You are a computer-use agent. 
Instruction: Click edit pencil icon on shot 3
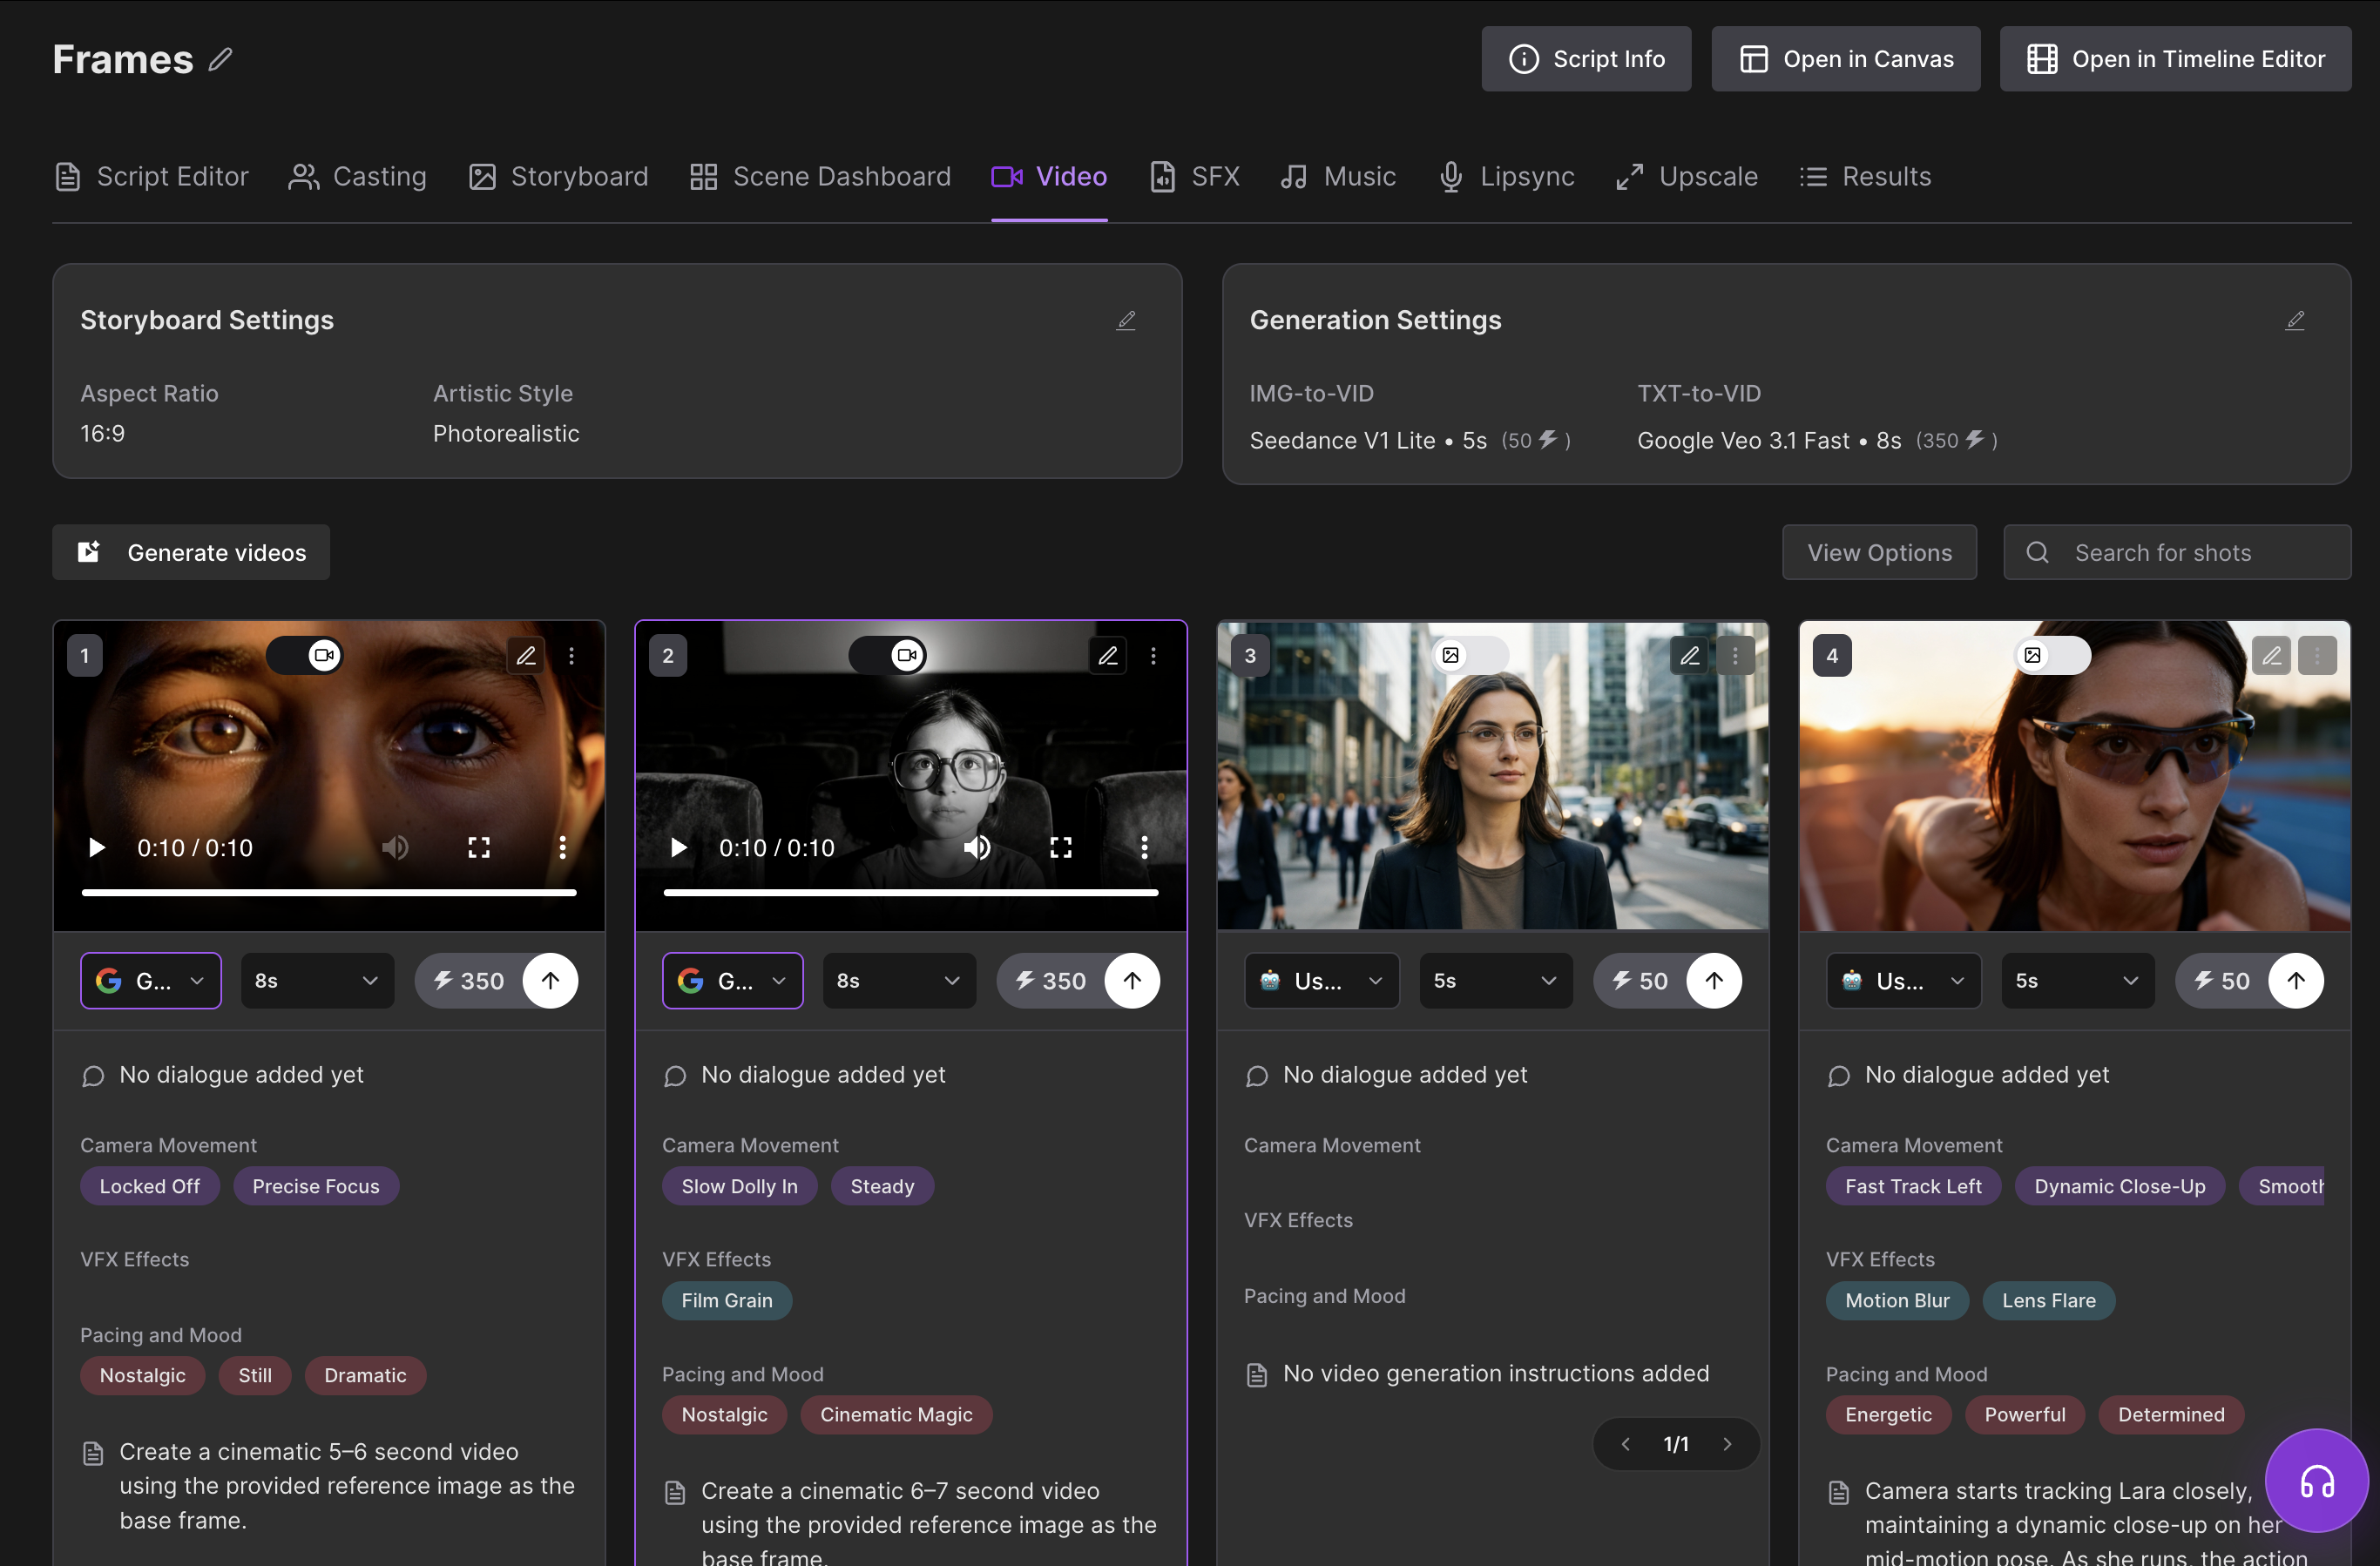point(1689,656)
